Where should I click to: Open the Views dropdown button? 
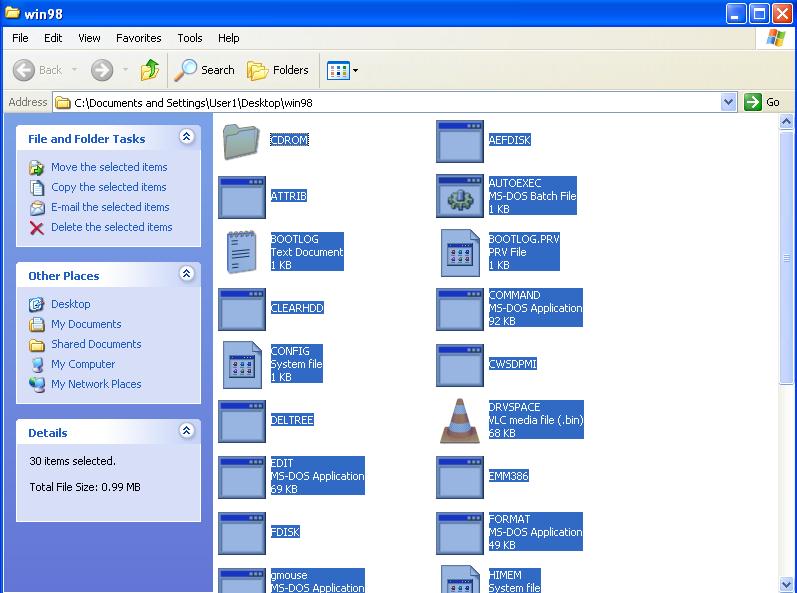[342, 70]
